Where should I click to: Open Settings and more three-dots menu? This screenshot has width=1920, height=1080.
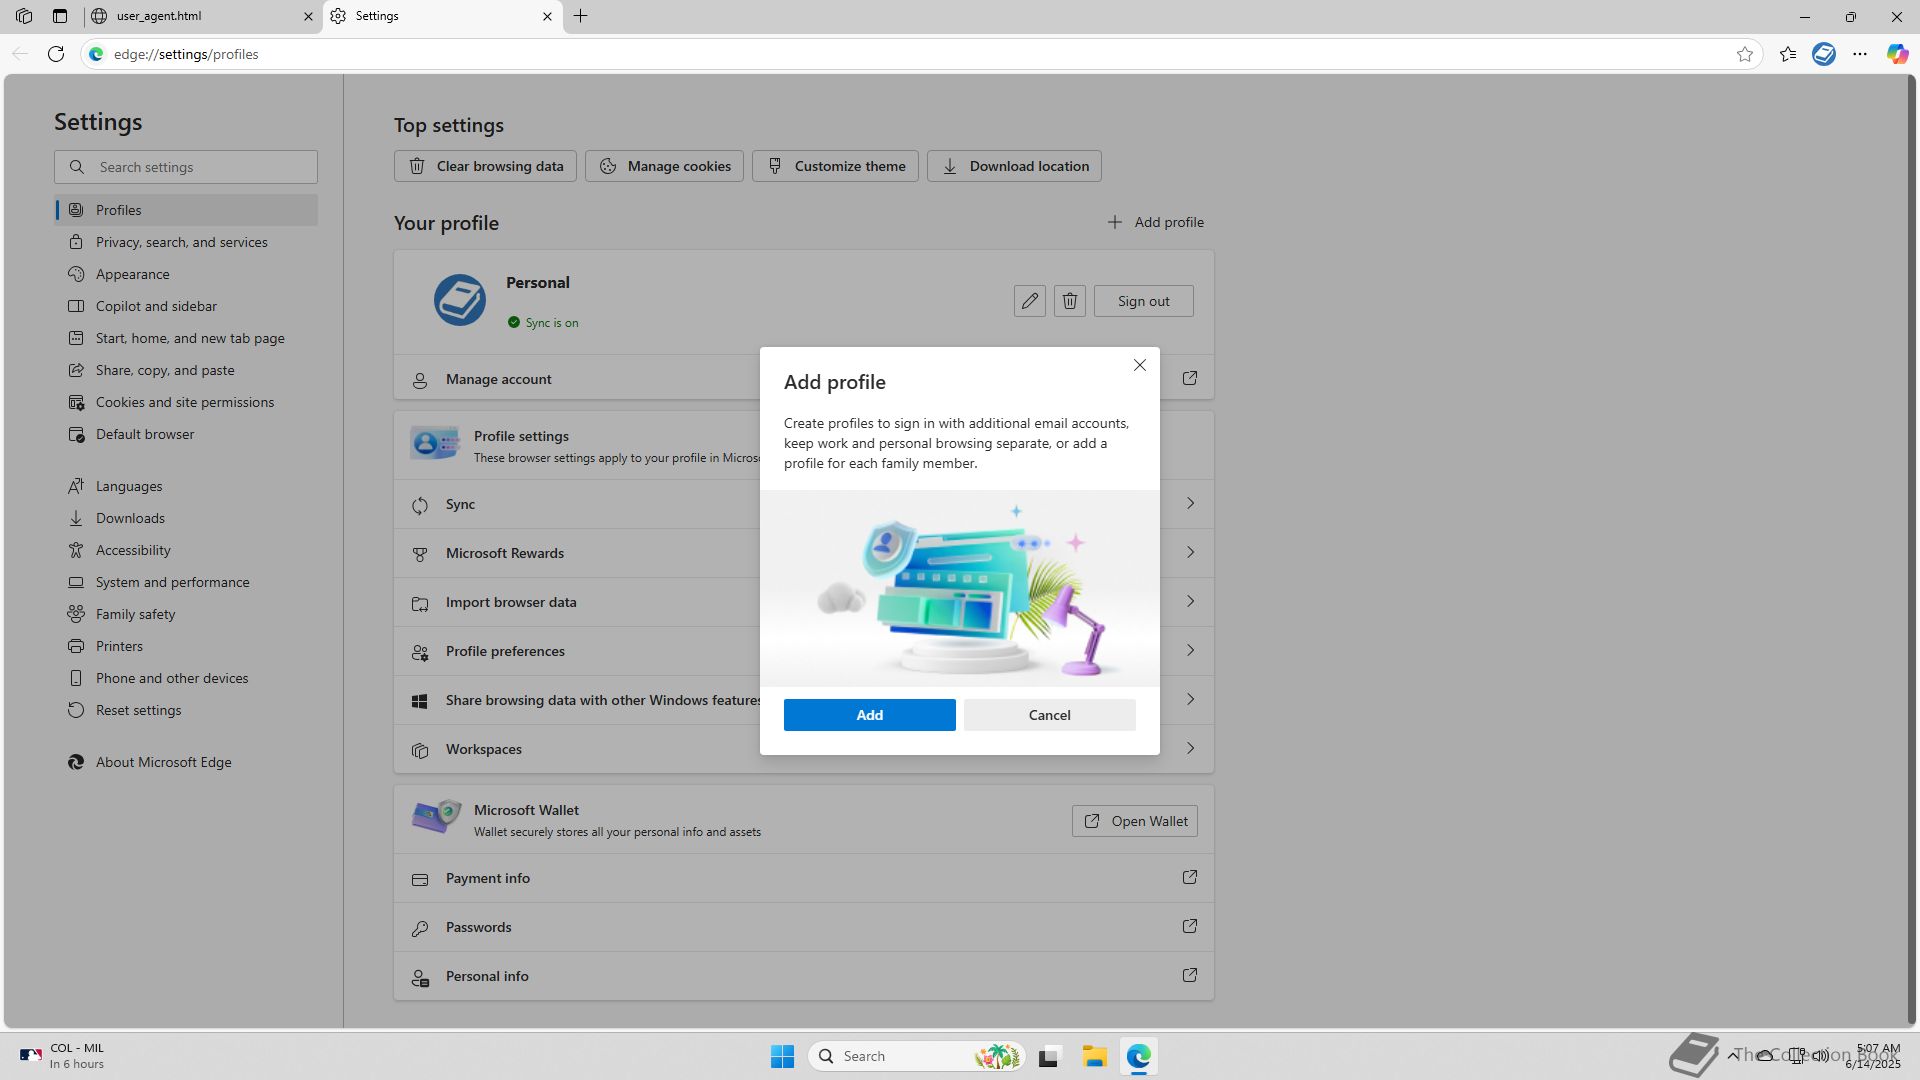[1860, 54]
